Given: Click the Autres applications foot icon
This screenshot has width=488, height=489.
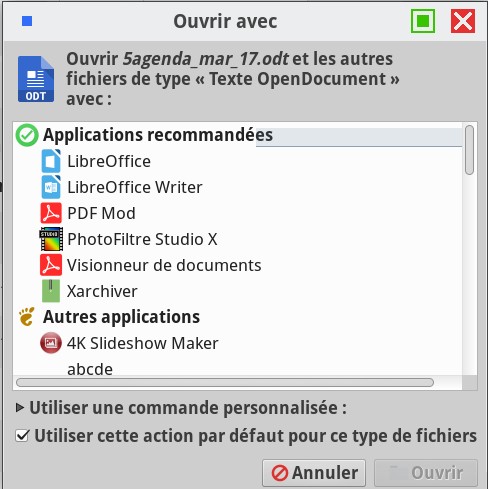Looking at the screenshot, I should (27, 316).
